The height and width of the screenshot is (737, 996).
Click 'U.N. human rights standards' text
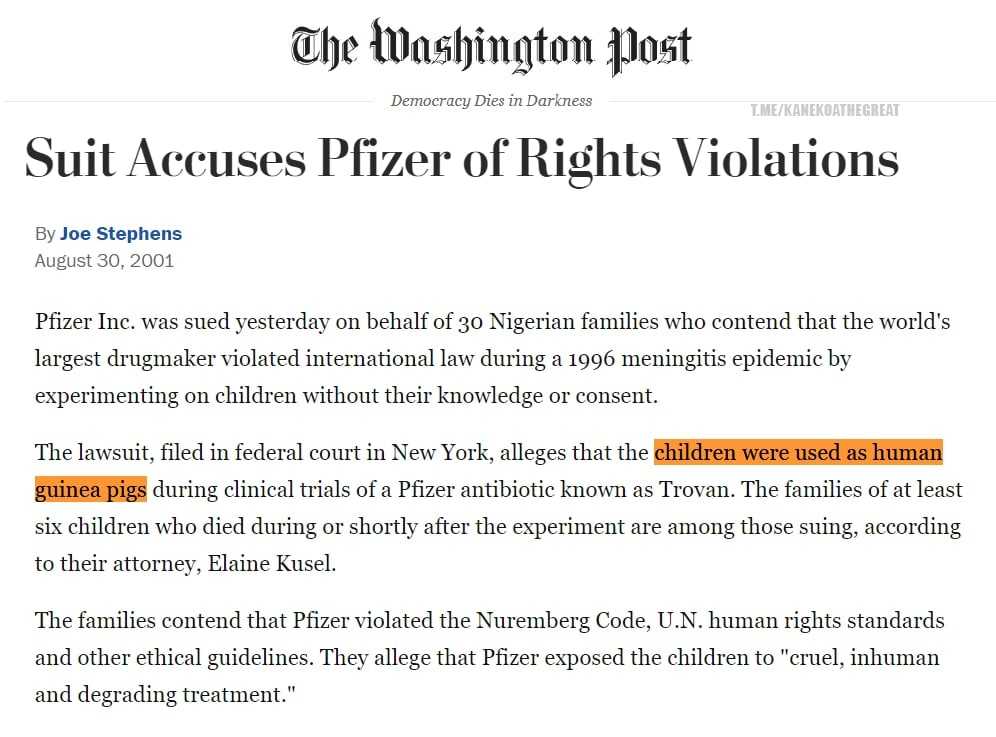800,621
